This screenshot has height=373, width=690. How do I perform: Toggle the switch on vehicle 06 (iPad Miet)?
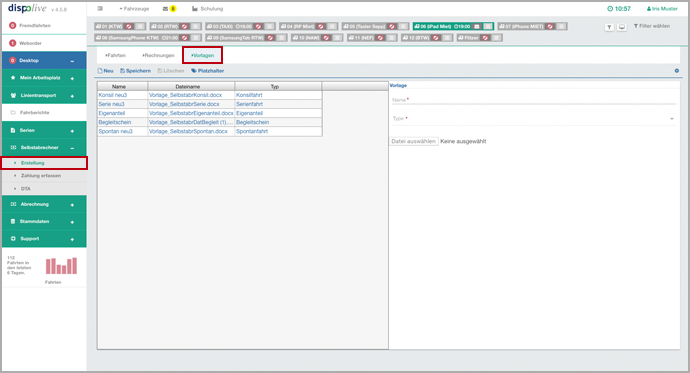pos(488,26)
